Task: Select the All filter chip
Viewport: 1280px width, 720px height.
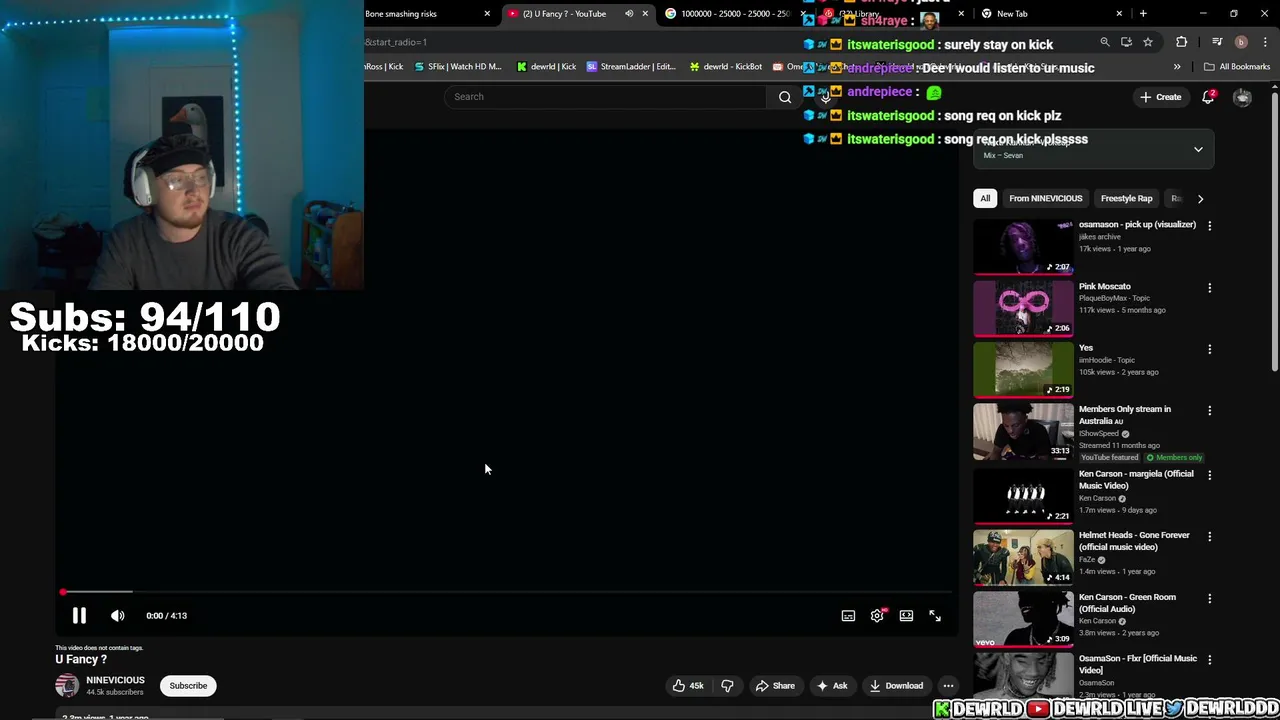Action: tap(985, 198)
